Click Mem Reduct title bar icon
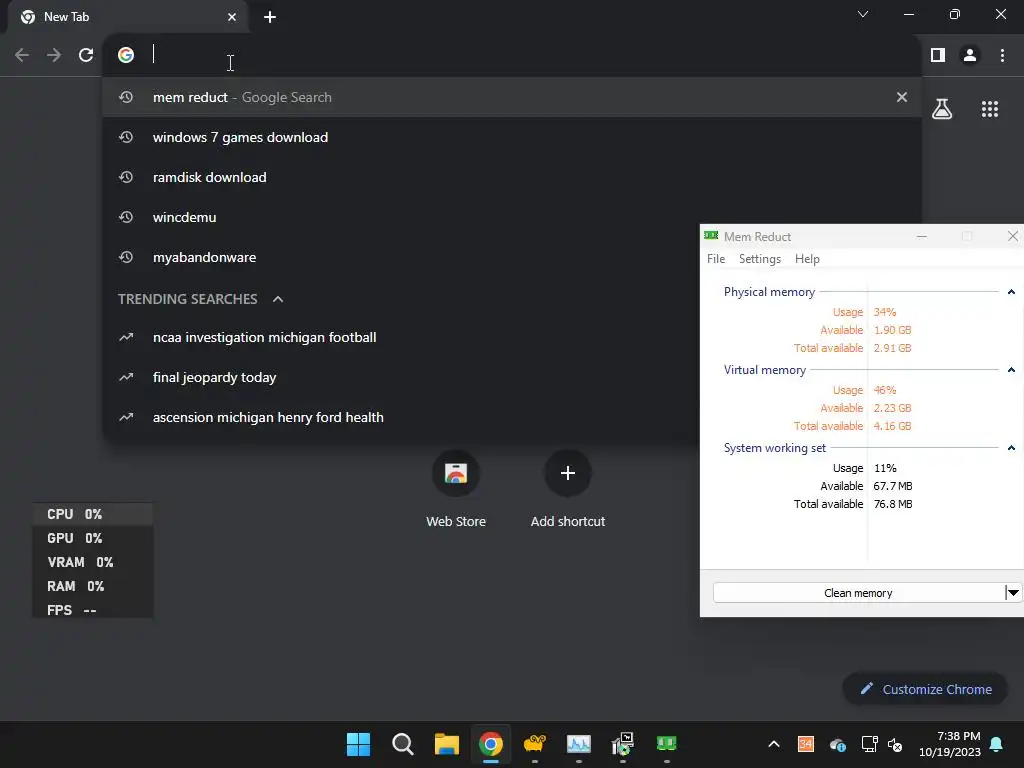This screenshot has height=768, width=1024. point(711,236)
